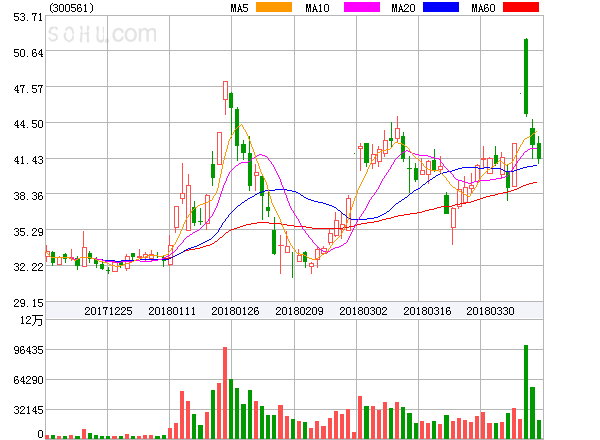Click the magenta MA10 legend swatch
Screen dimensions: 600x440
click(x=362, y=7)
